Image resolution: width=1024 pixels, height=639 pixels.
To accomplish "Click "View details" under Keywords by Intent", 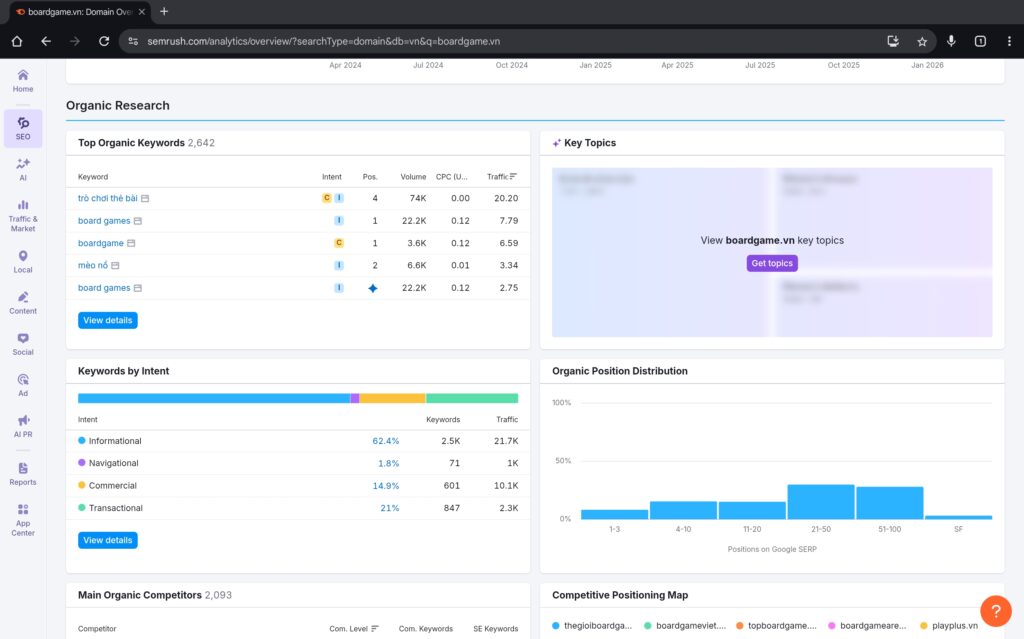I will (x=107, y=539).
